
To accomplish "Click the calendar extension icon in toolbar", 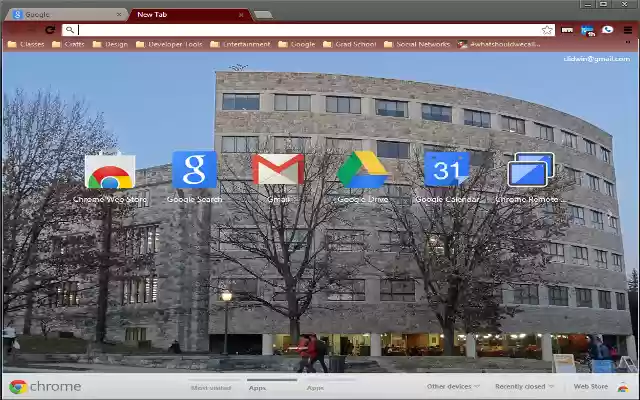I will [587, 31].
